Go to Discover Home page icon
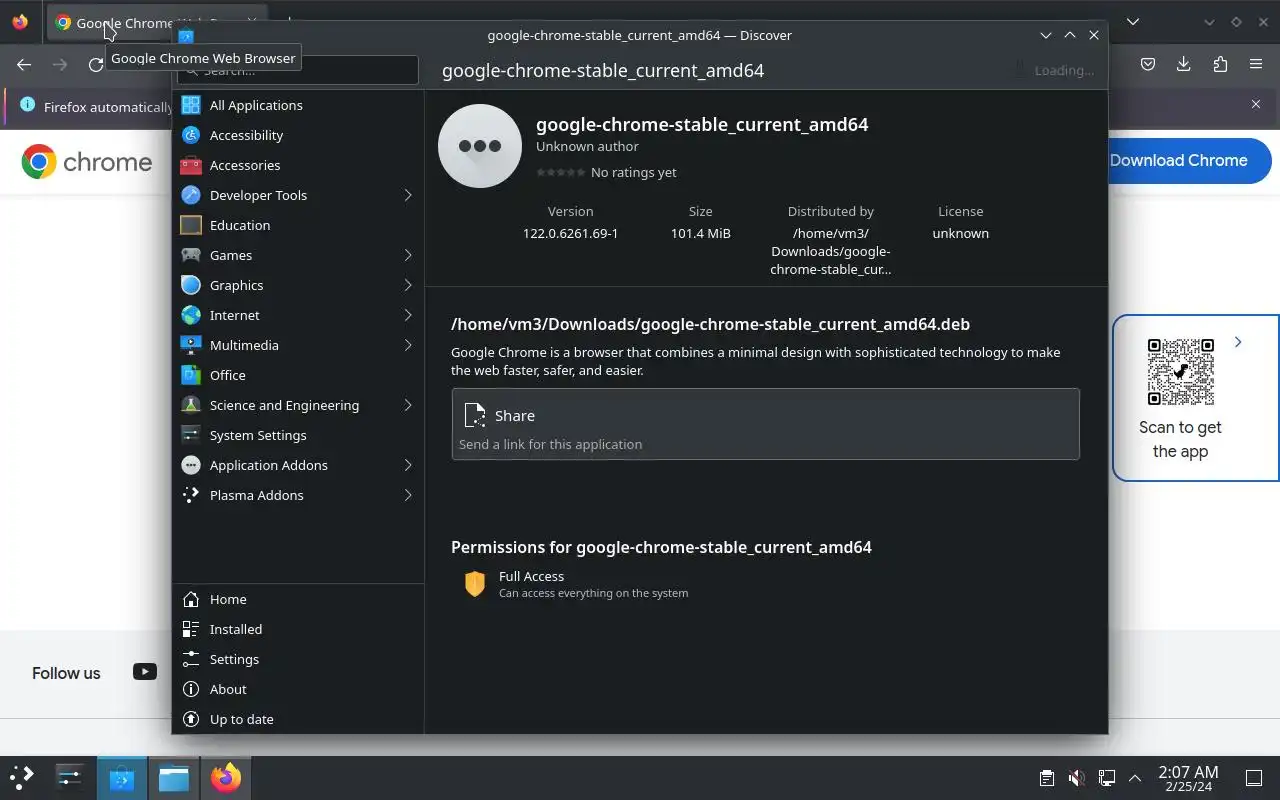The width and height of the screenshot is (1280, 800). pyautogui.click(x=191, y=599)
